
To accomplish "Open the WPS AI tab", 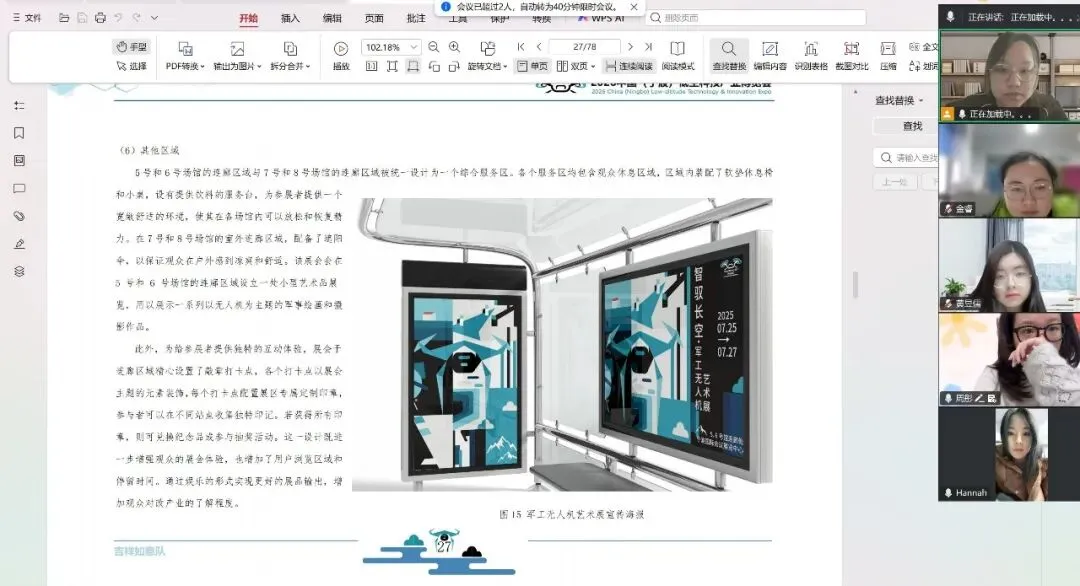I will pos(602,19).
